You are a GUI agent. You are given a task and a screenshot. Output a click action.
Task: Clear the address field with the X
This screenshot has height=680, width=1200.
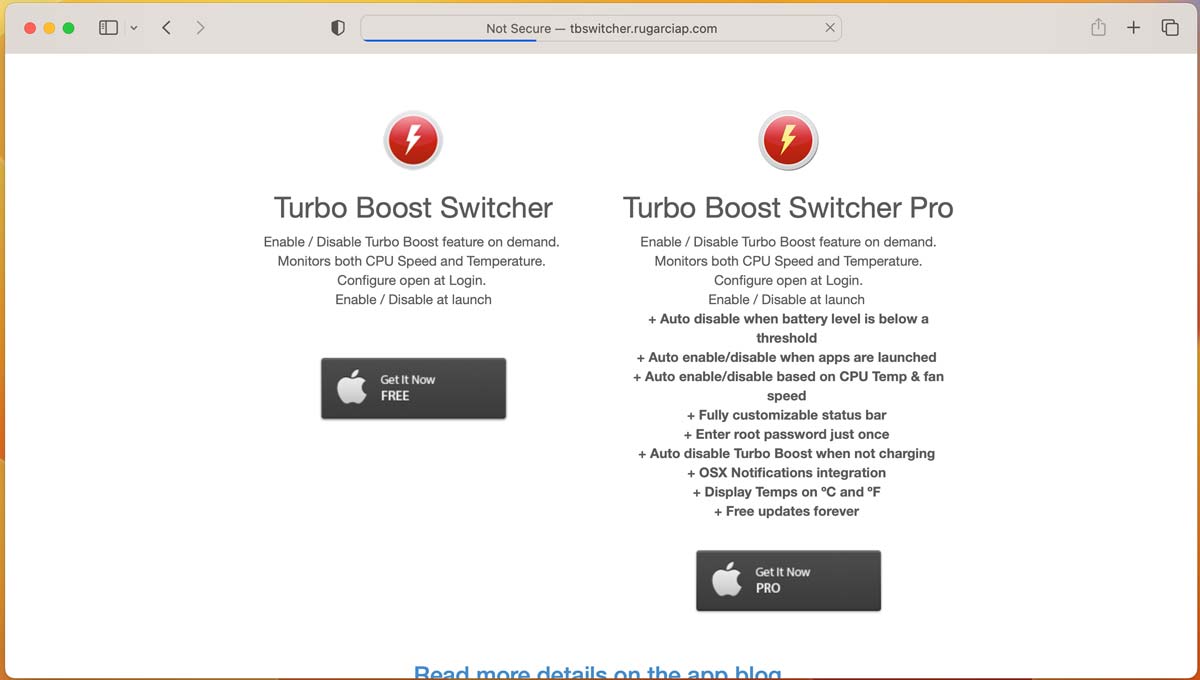(830, 28)
